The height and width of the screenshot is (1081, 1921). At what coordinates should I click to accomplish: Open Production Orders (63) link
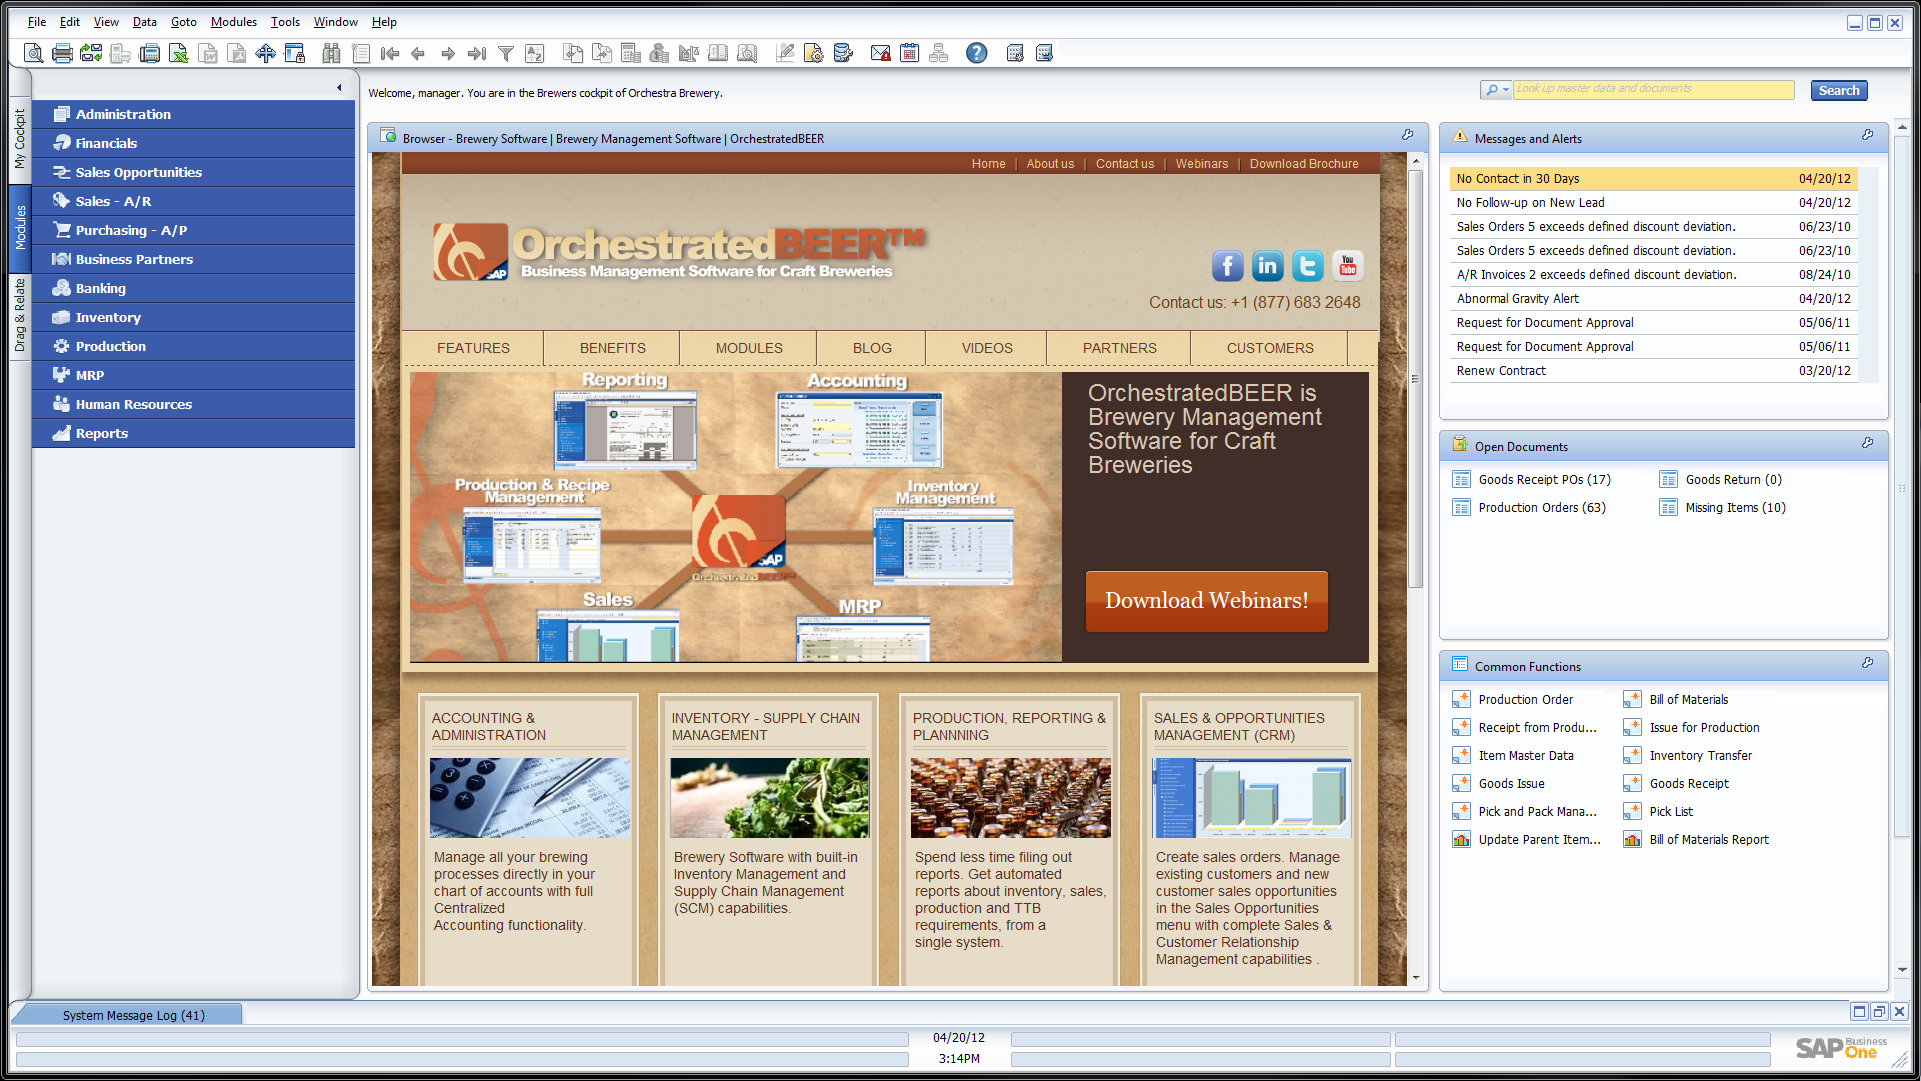(1541, 508)
